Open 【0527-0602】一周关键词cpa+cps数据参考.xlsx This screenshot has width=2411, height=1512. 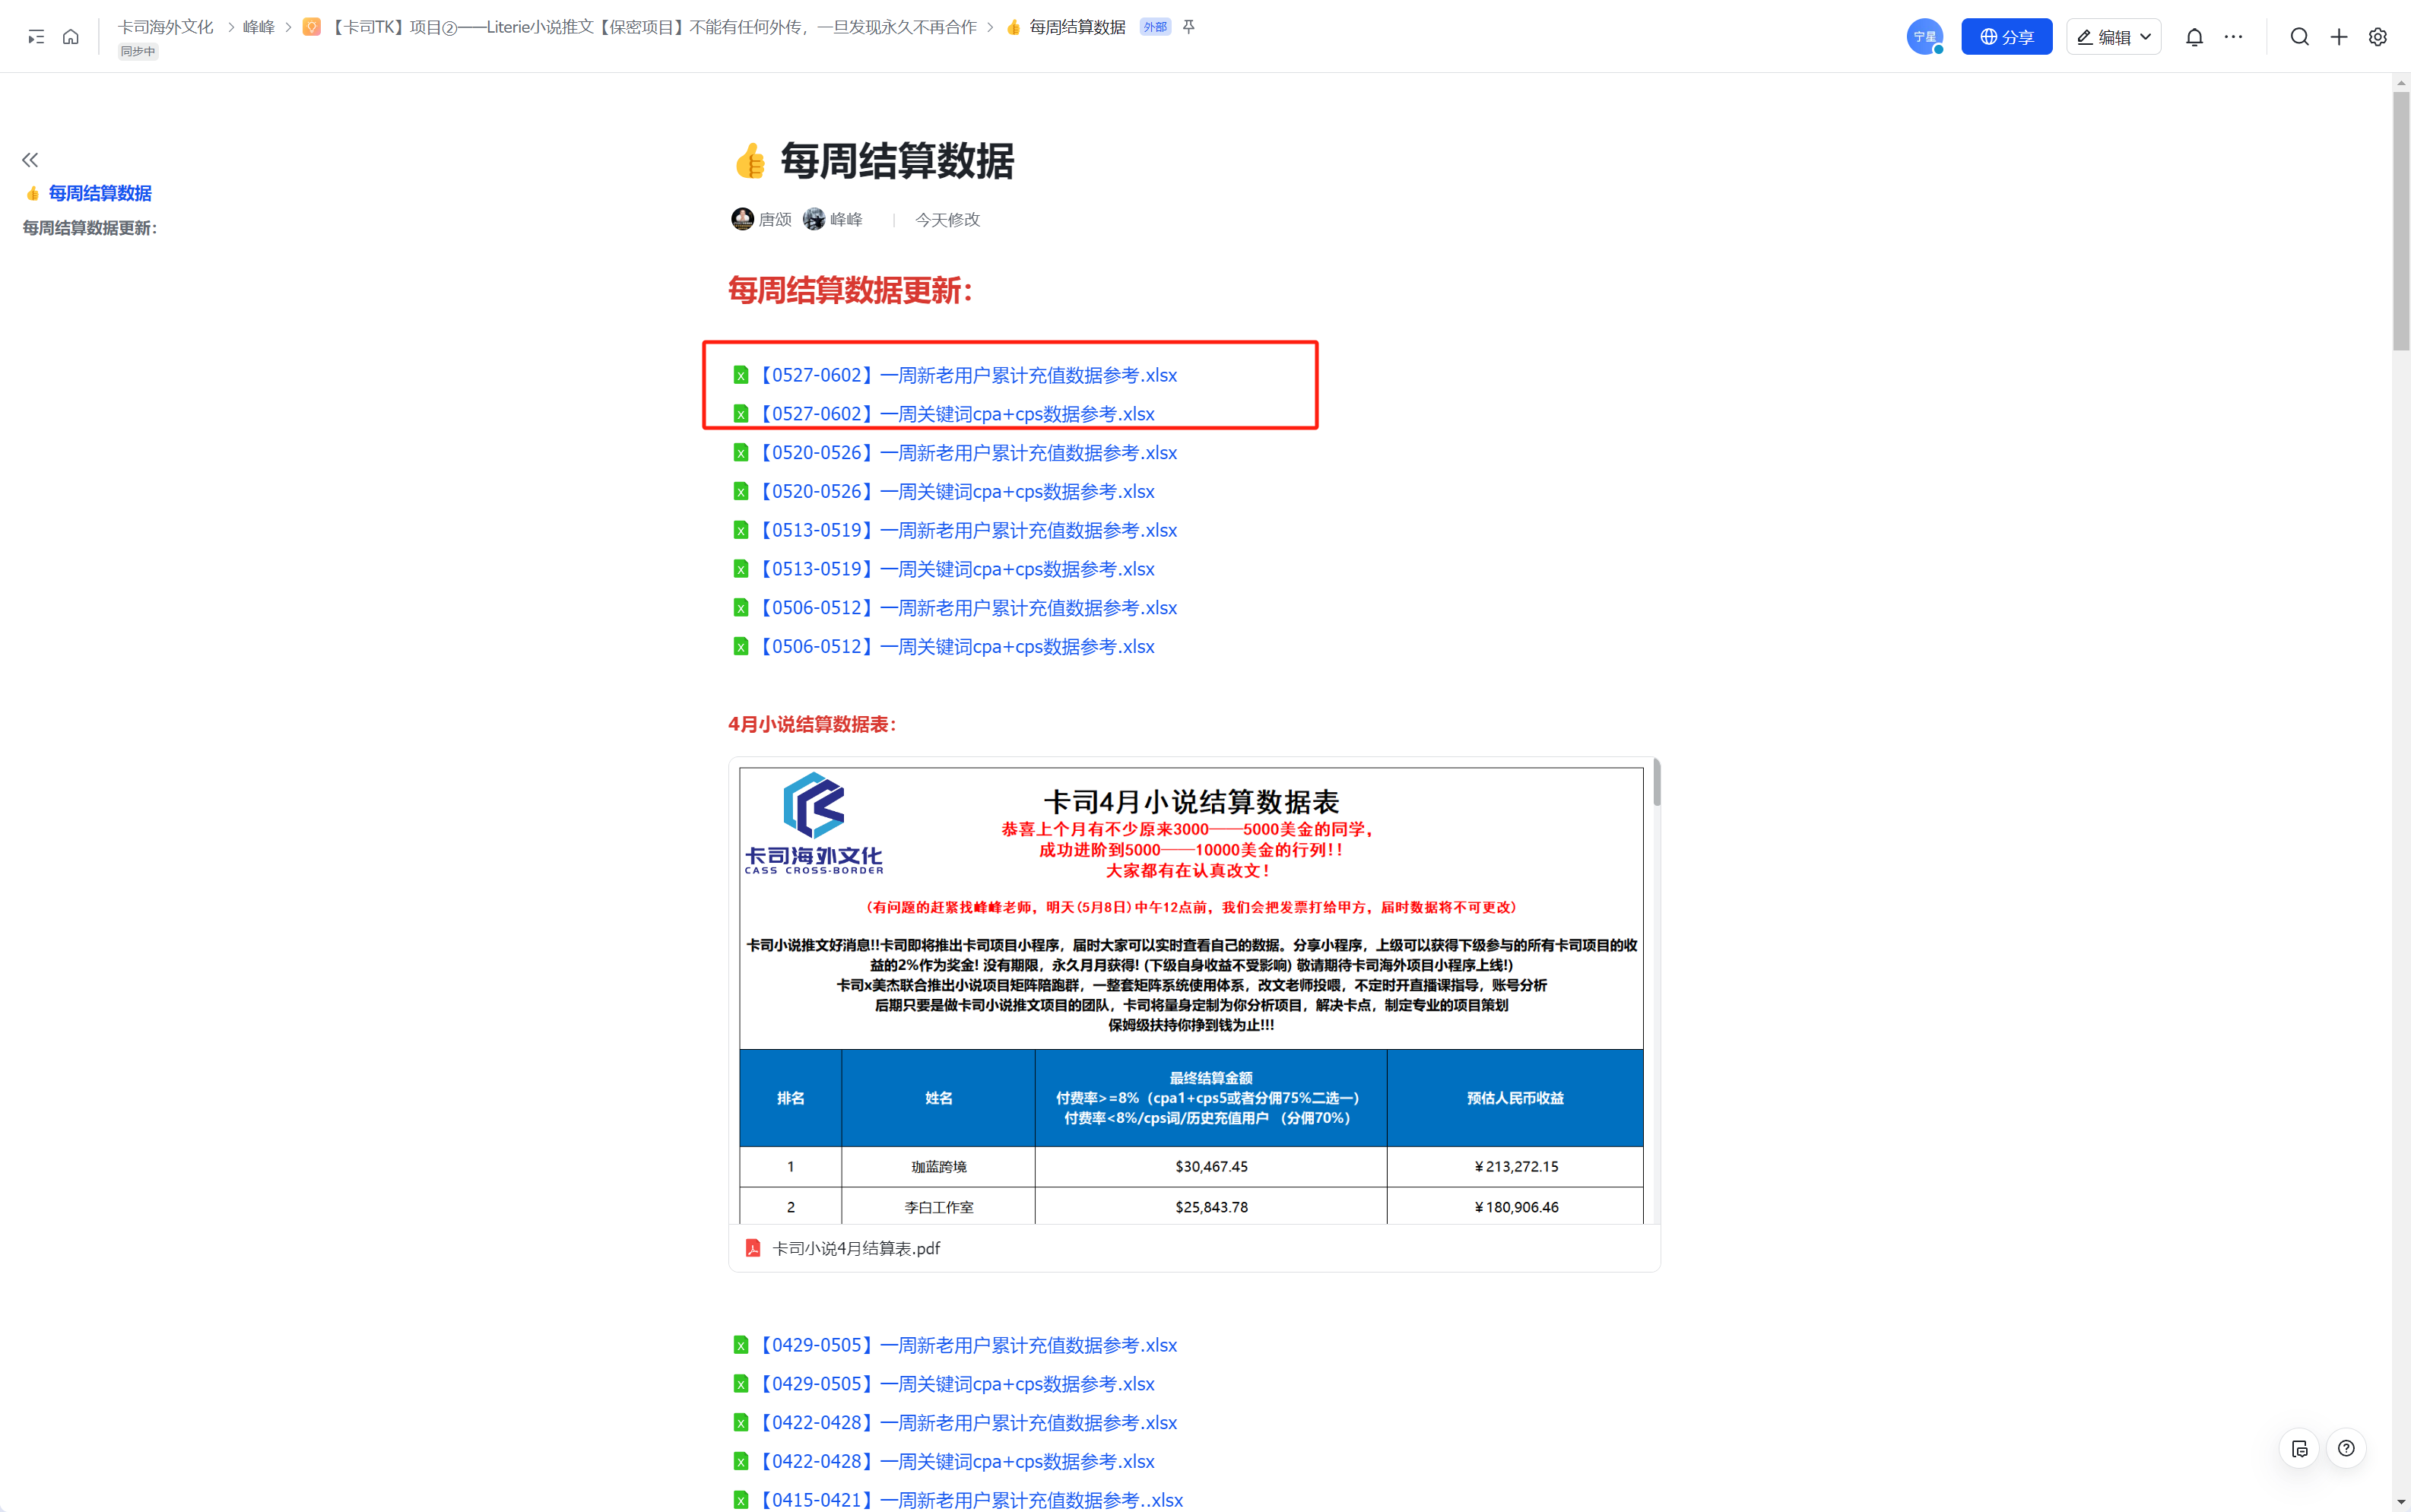956,414
